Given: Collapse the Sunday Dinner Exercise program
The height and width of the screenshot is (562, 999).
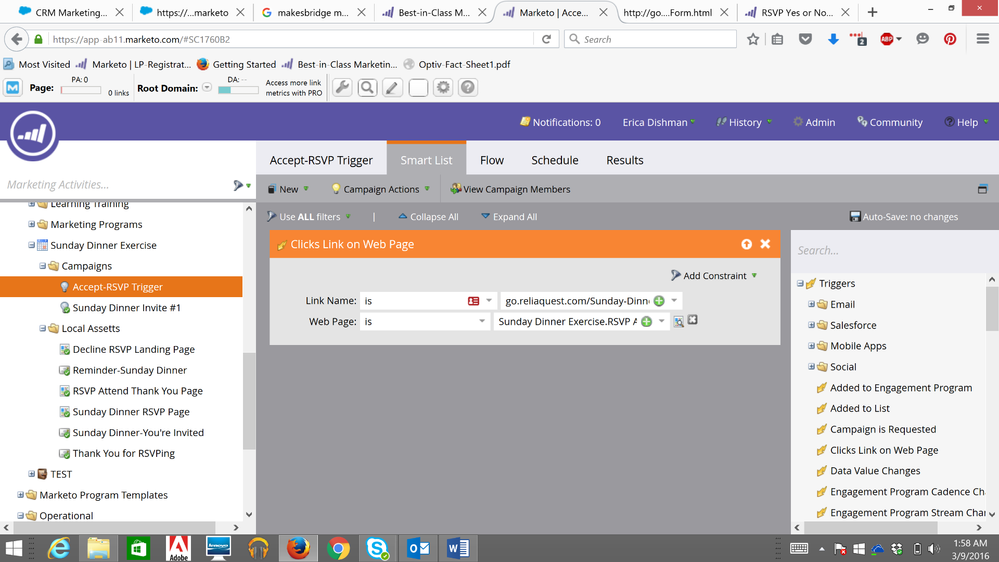Looking at the screenshot, I should click(x=31, y=245).
